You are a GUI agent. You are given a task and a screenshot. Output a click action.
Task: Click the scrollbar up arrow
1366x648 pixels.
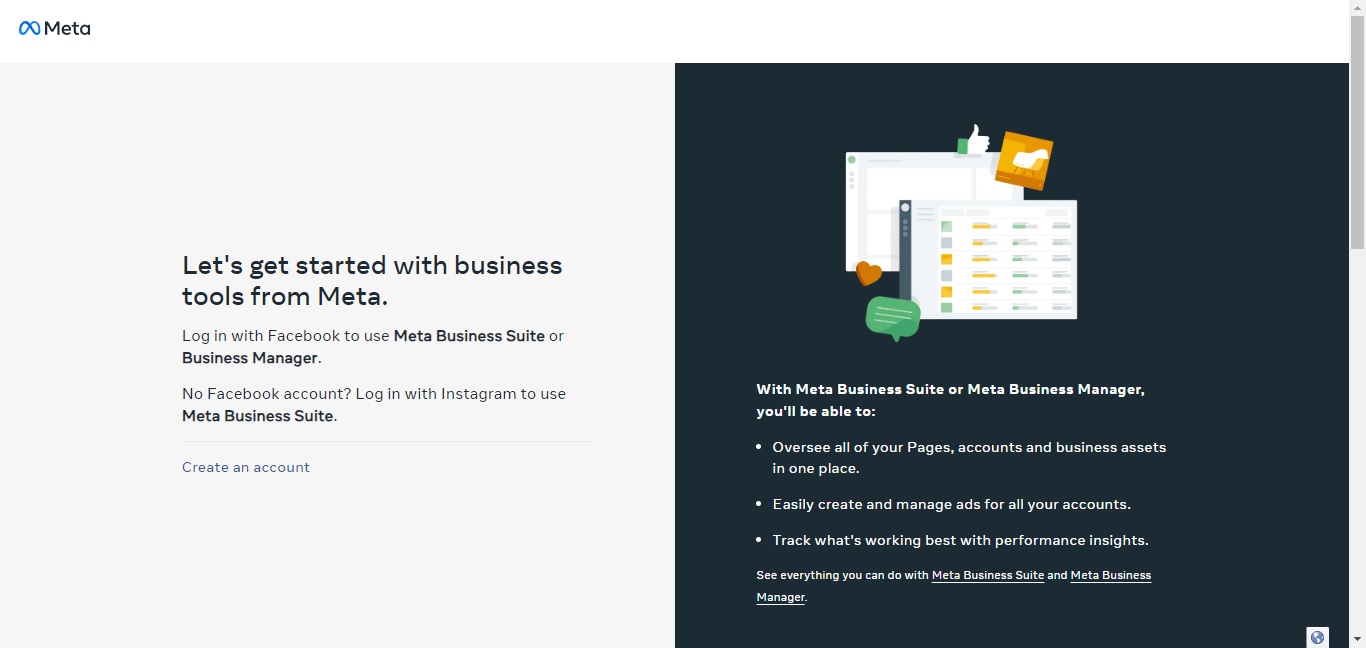pos(1357,8)
